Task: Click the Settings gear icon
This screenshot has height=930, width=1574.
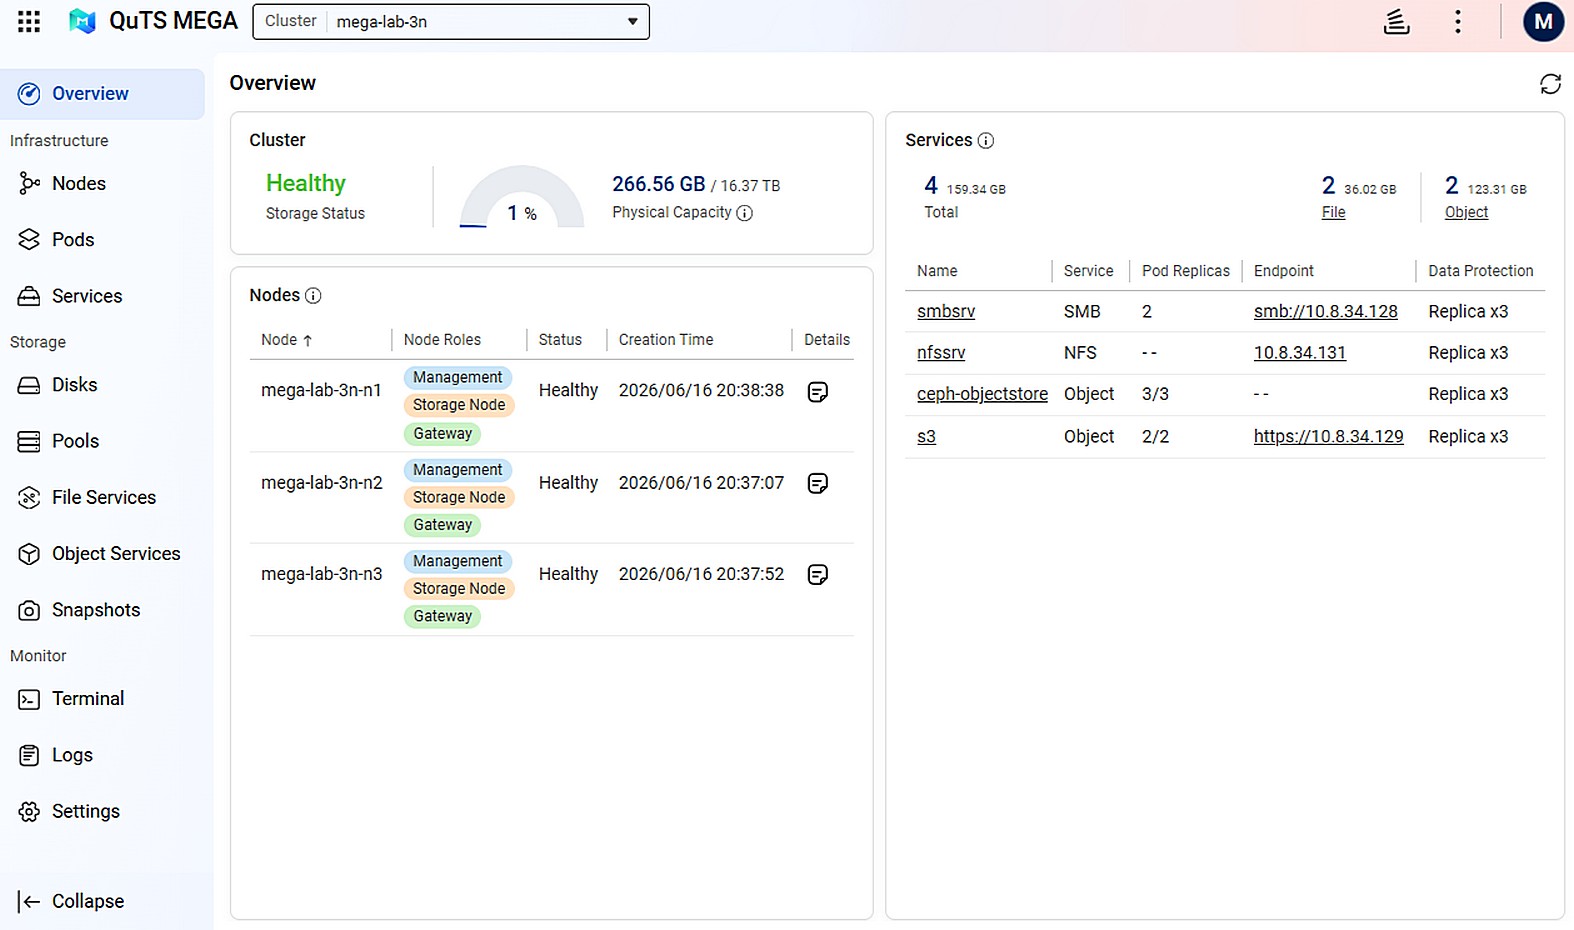Action: pos(29,811)
